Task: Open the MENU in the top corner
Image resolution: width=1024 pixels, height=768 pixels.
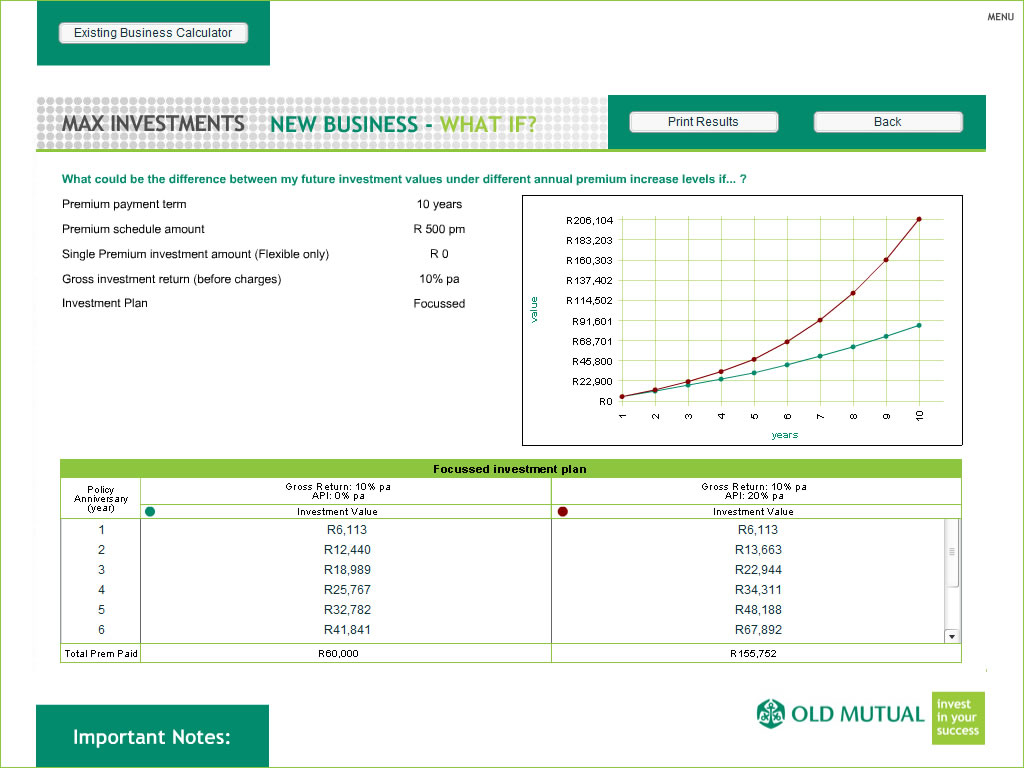Action: pyautogui.click(x=1000, y=17)
